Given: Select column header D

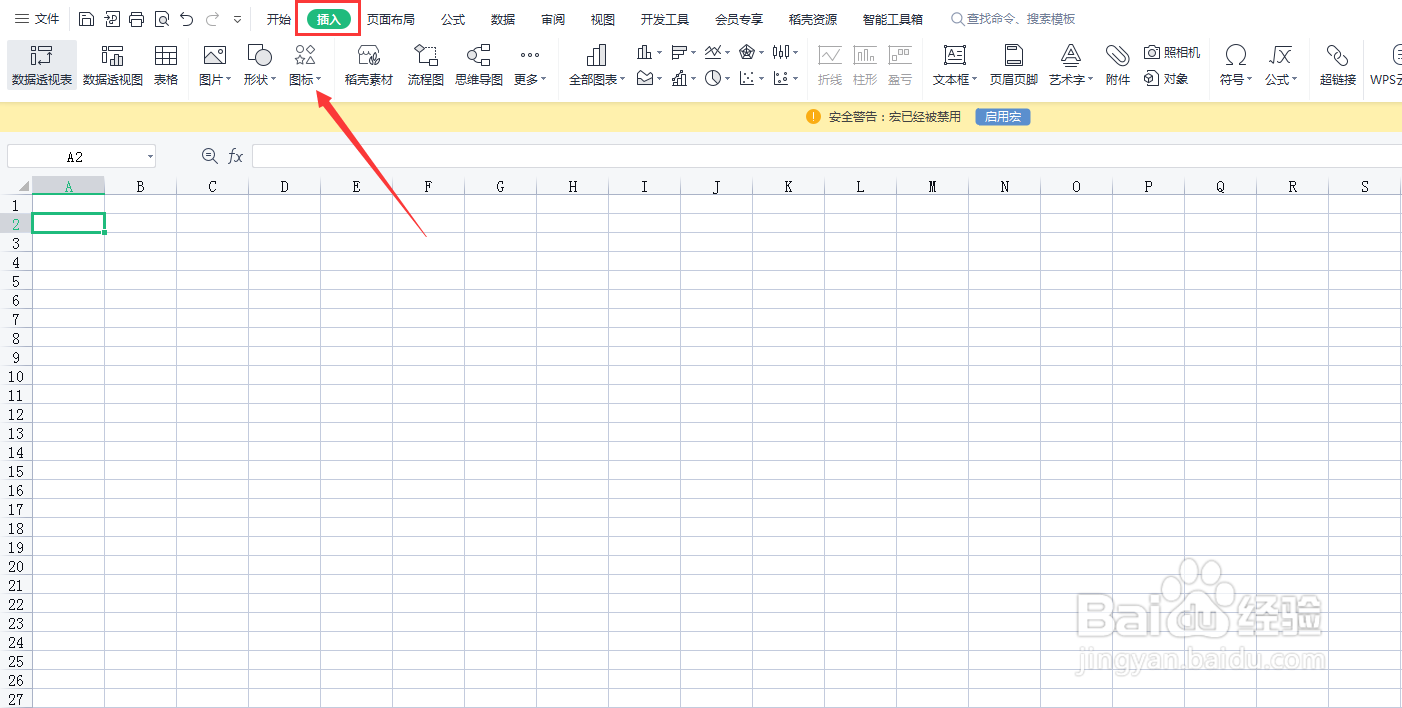Looking at the screenshot, I should (284, 186).
